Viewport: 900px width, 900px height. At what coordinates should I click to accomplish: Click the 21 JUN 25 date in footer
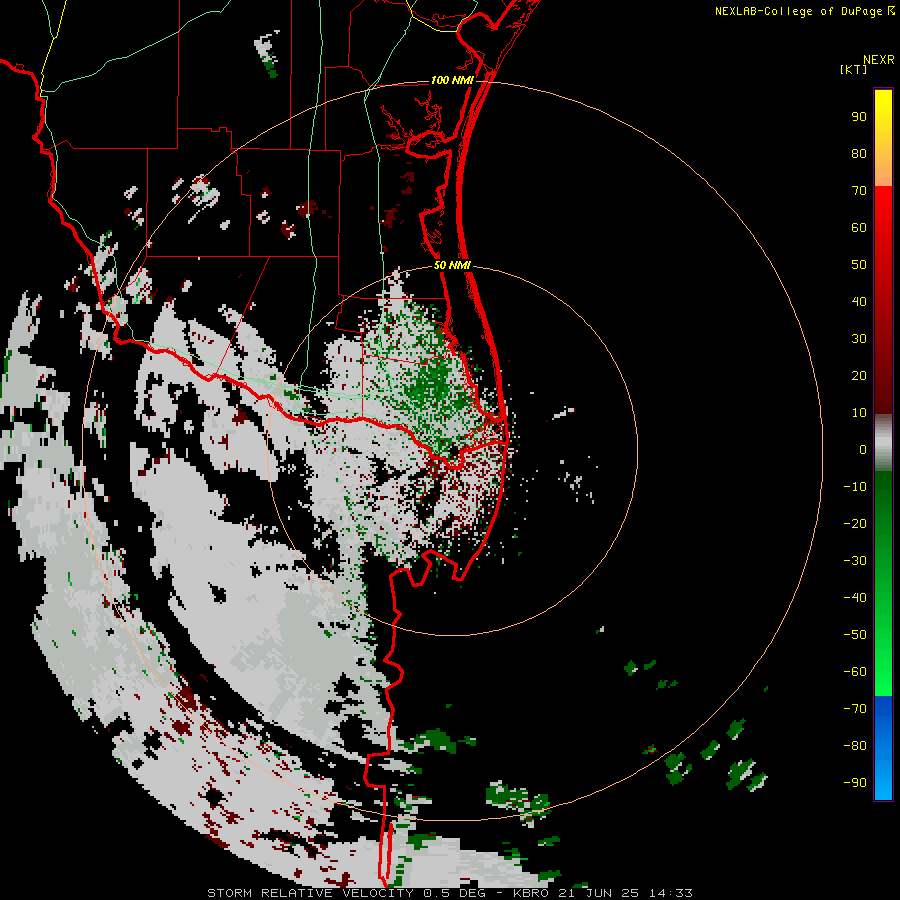tap(600, 893)
